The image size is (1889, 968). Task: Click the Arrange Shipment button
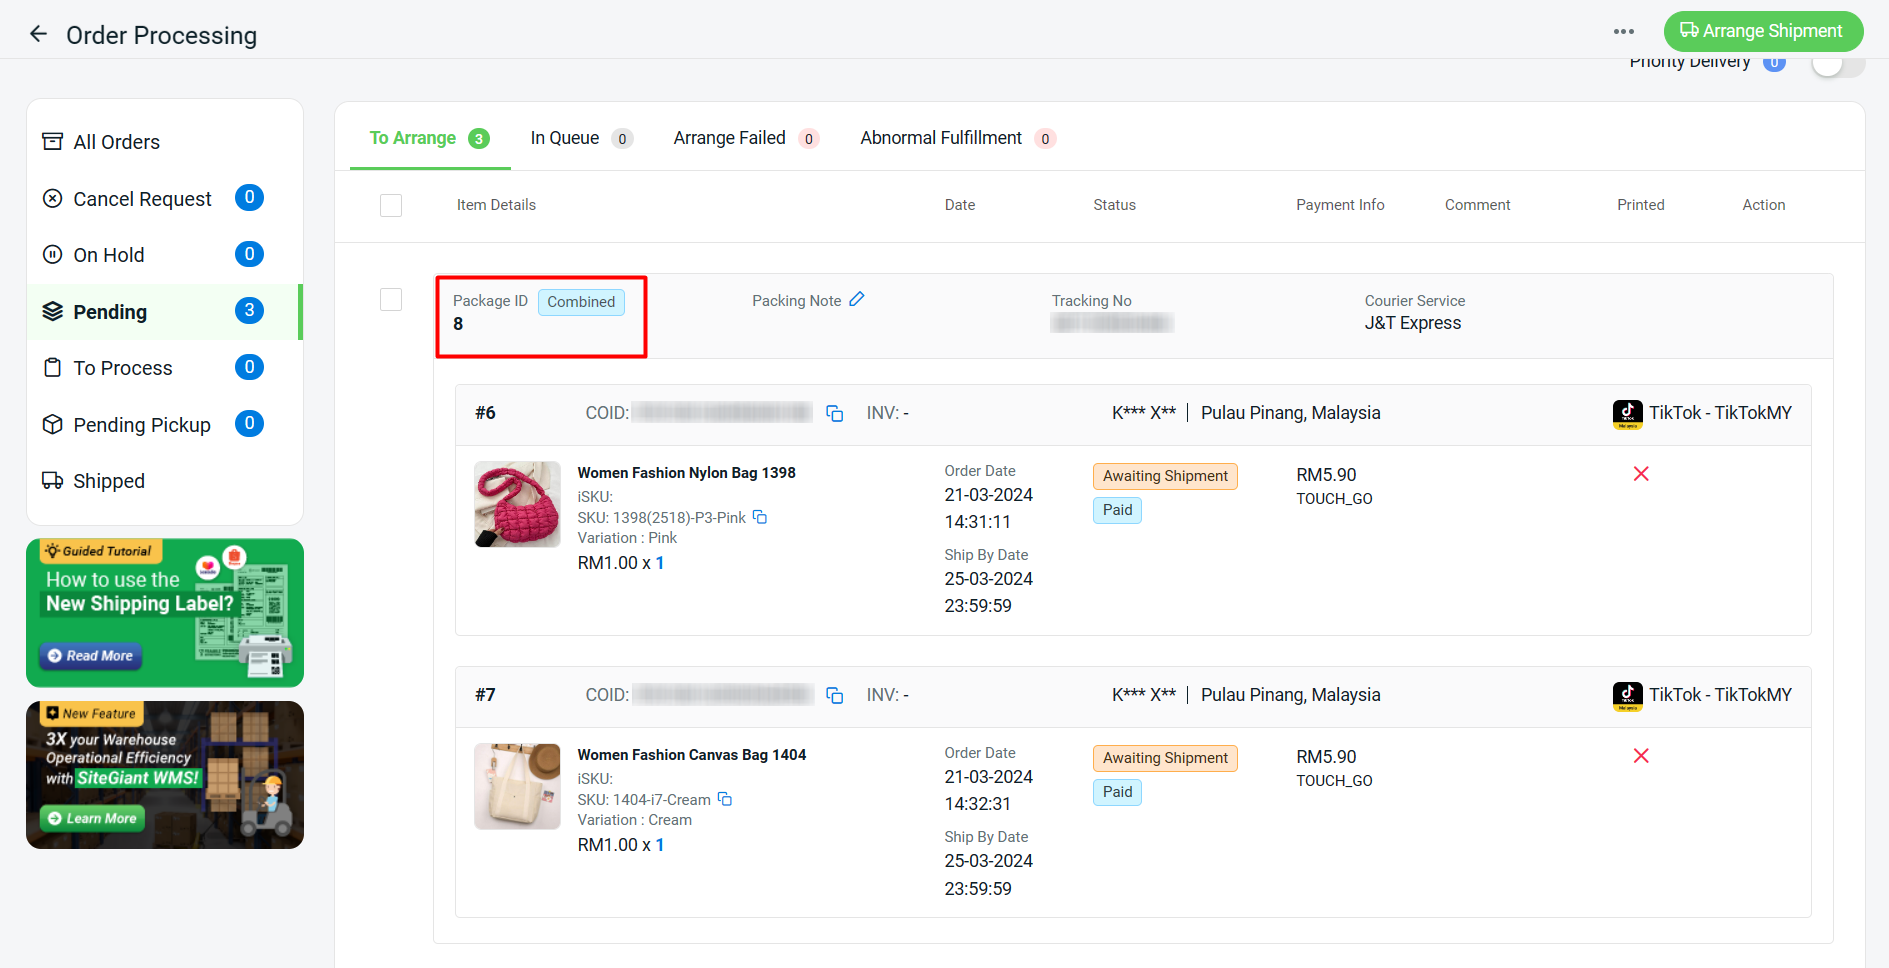click(x=1762, y=31)
